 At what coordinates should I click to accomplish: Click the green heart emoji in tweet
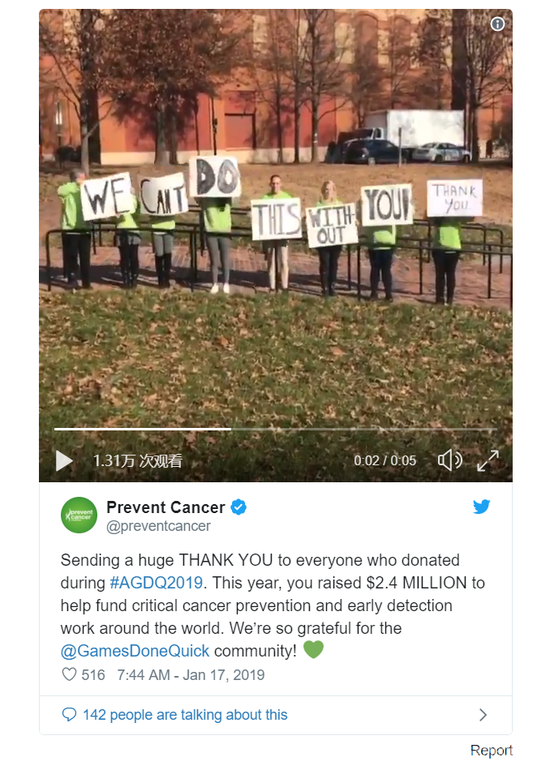pos(313,649)
